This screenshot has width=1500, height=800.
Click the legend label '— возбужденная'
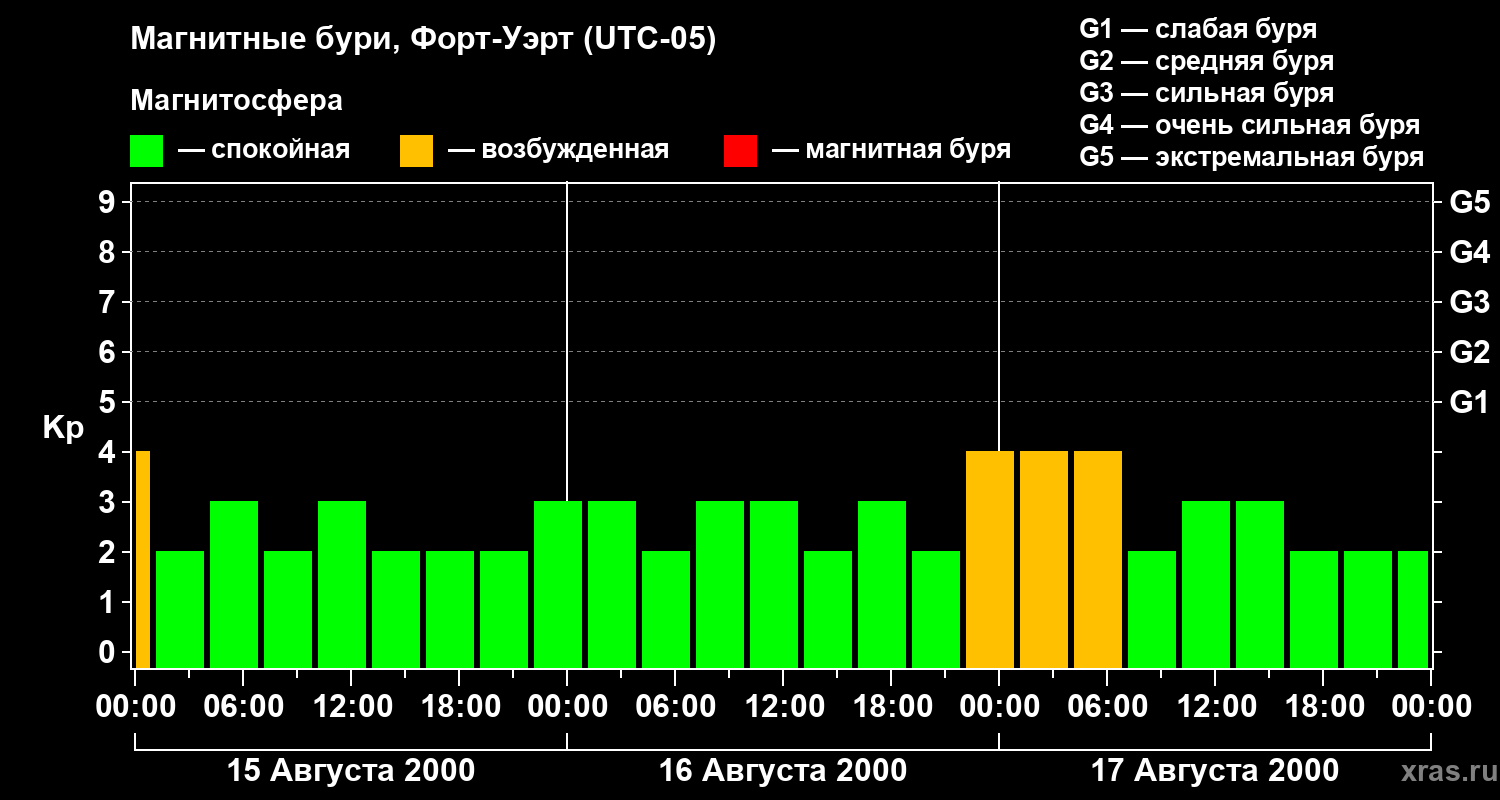(x=558, y=150)
